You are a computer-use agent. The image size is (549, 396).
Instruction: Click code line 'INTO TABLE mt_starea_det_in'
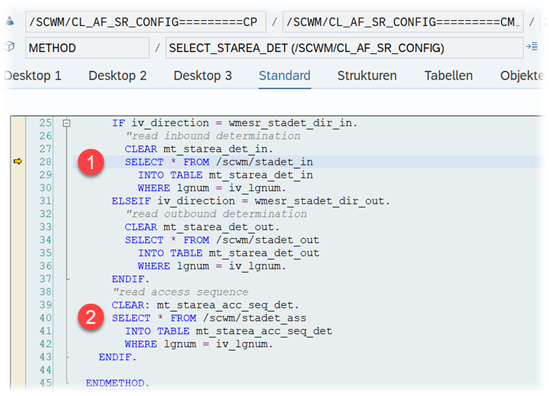pos(225,175)
